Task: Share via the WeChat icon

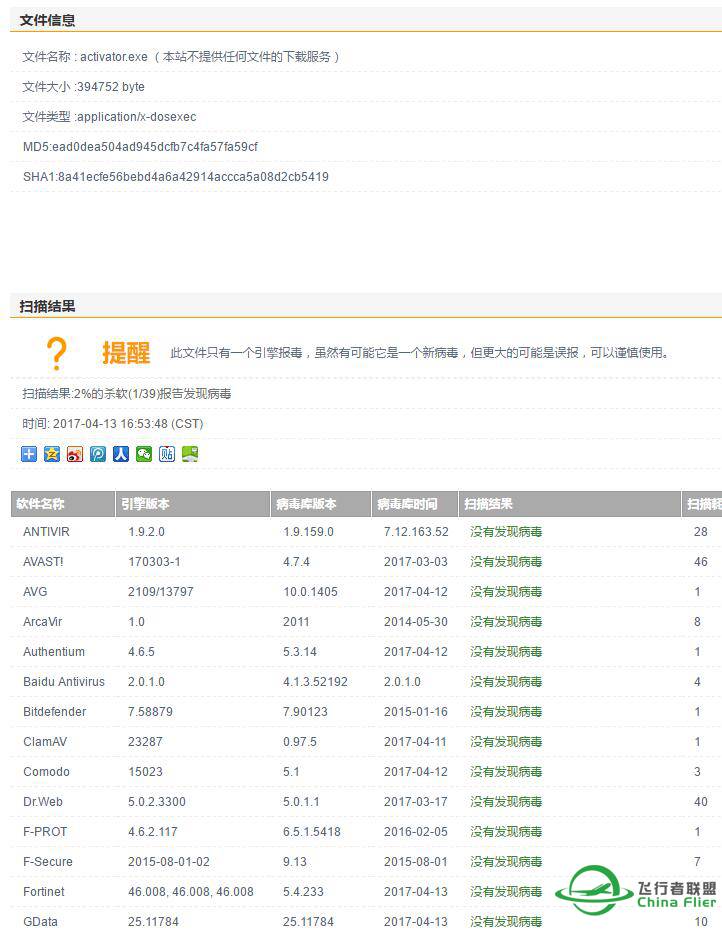Action: (x=144, y=454)
